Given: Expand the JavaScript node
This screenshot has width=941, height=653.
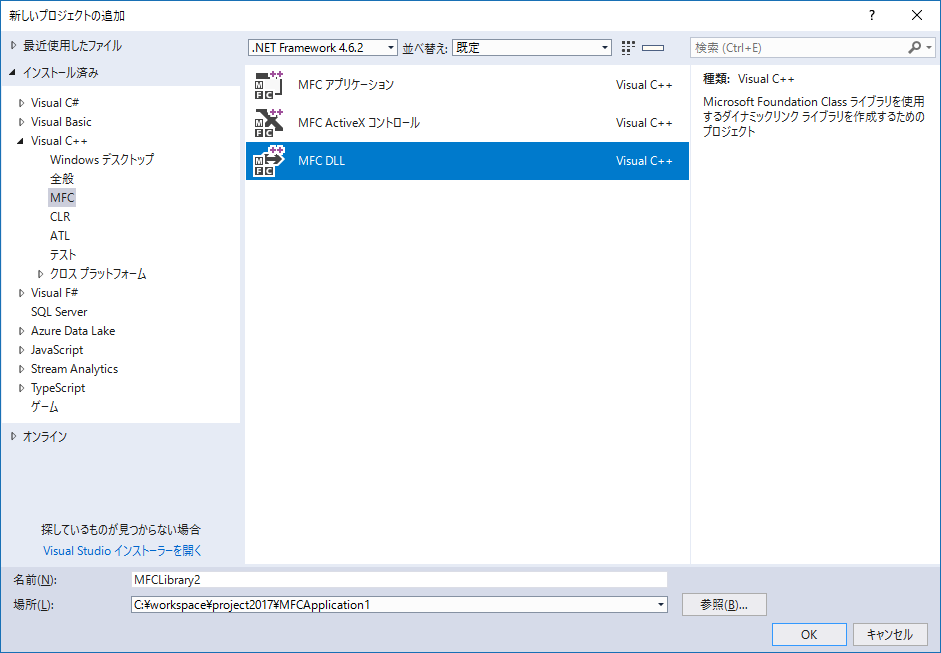Looking at the screenshot, I should (x=22, y=351).
